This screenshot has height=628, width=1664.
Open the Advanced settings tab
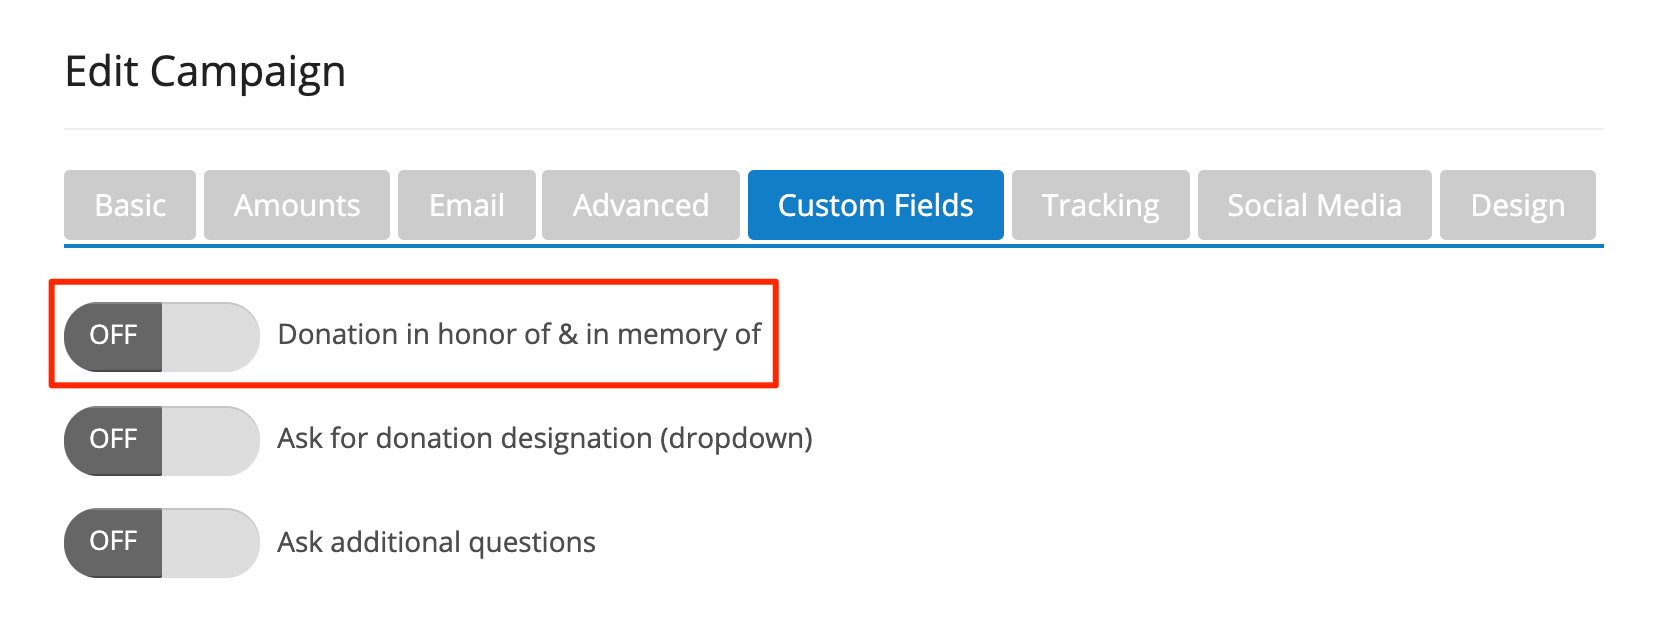click(641, 205)
